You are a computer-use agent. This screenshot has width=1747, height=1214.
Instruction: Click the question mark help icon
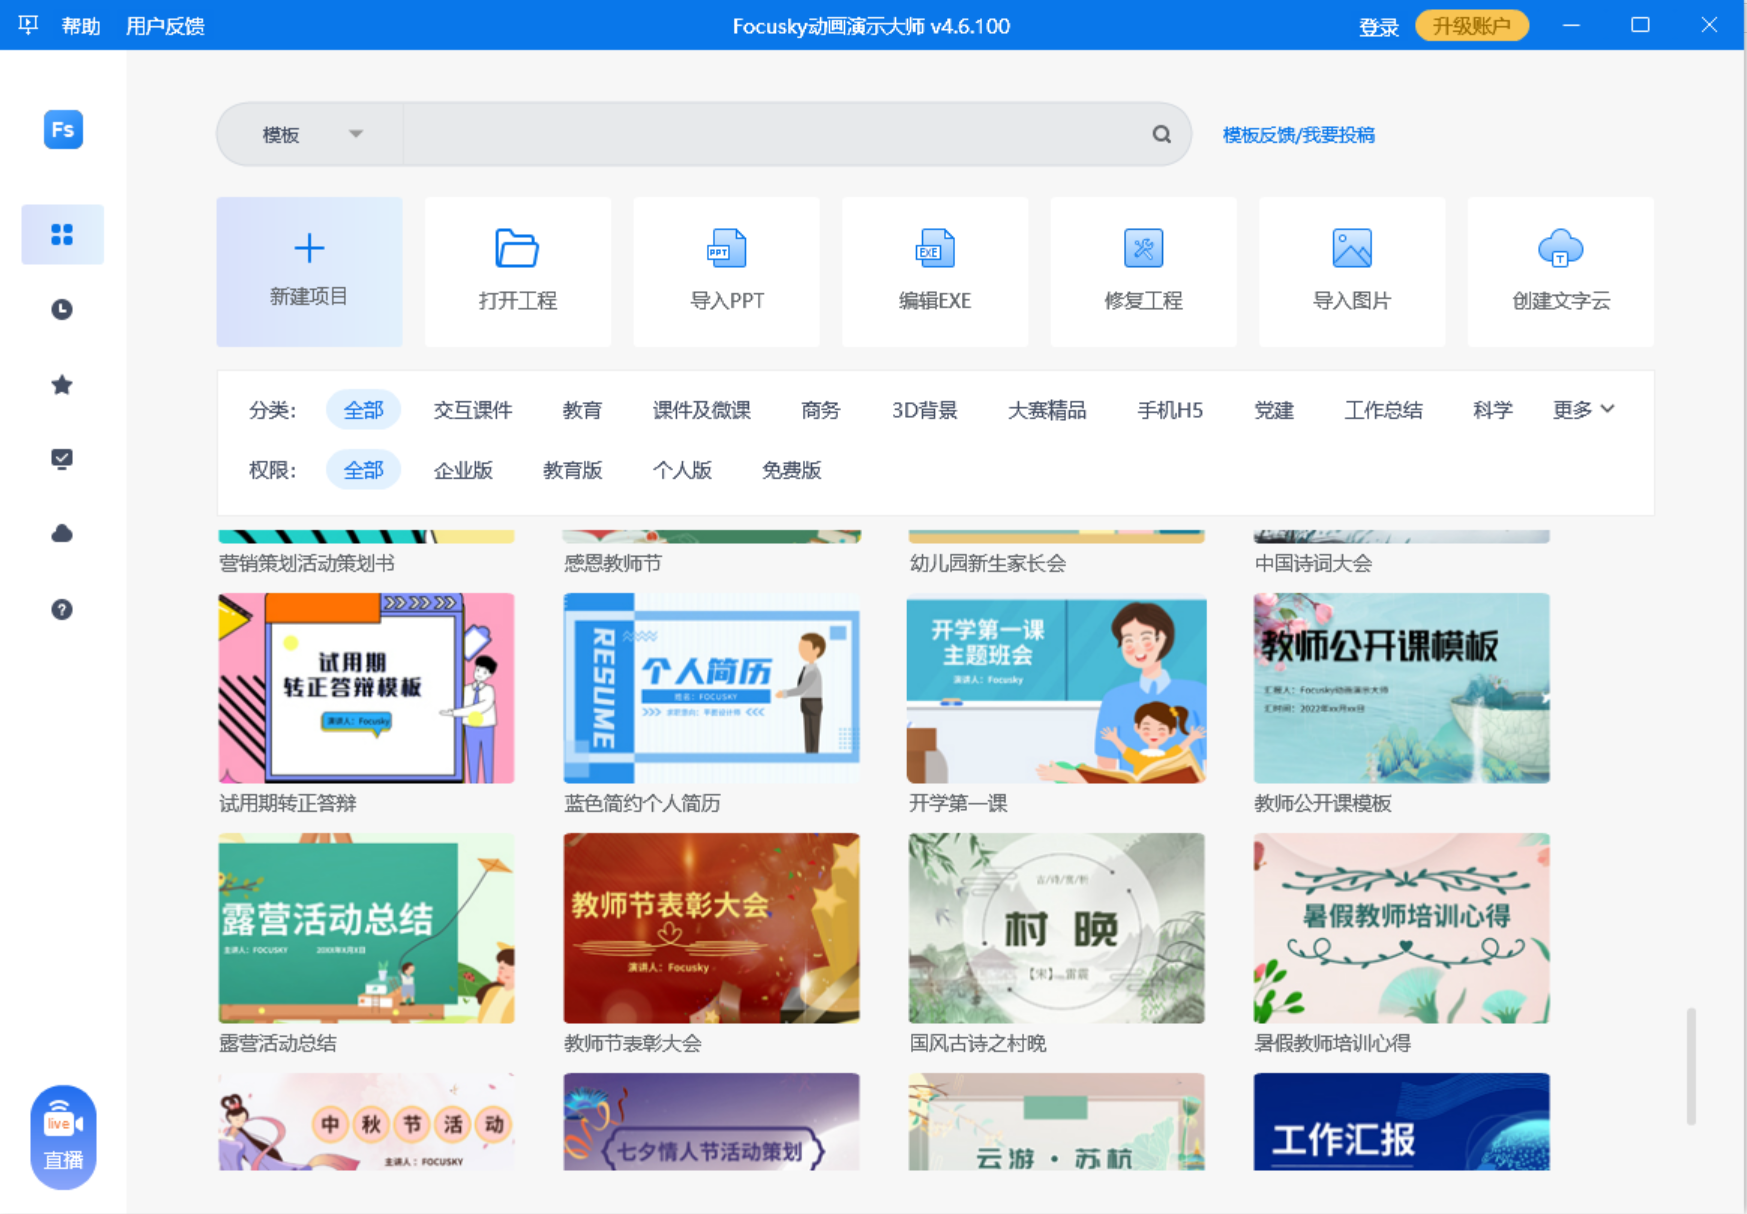click(62, 609)
